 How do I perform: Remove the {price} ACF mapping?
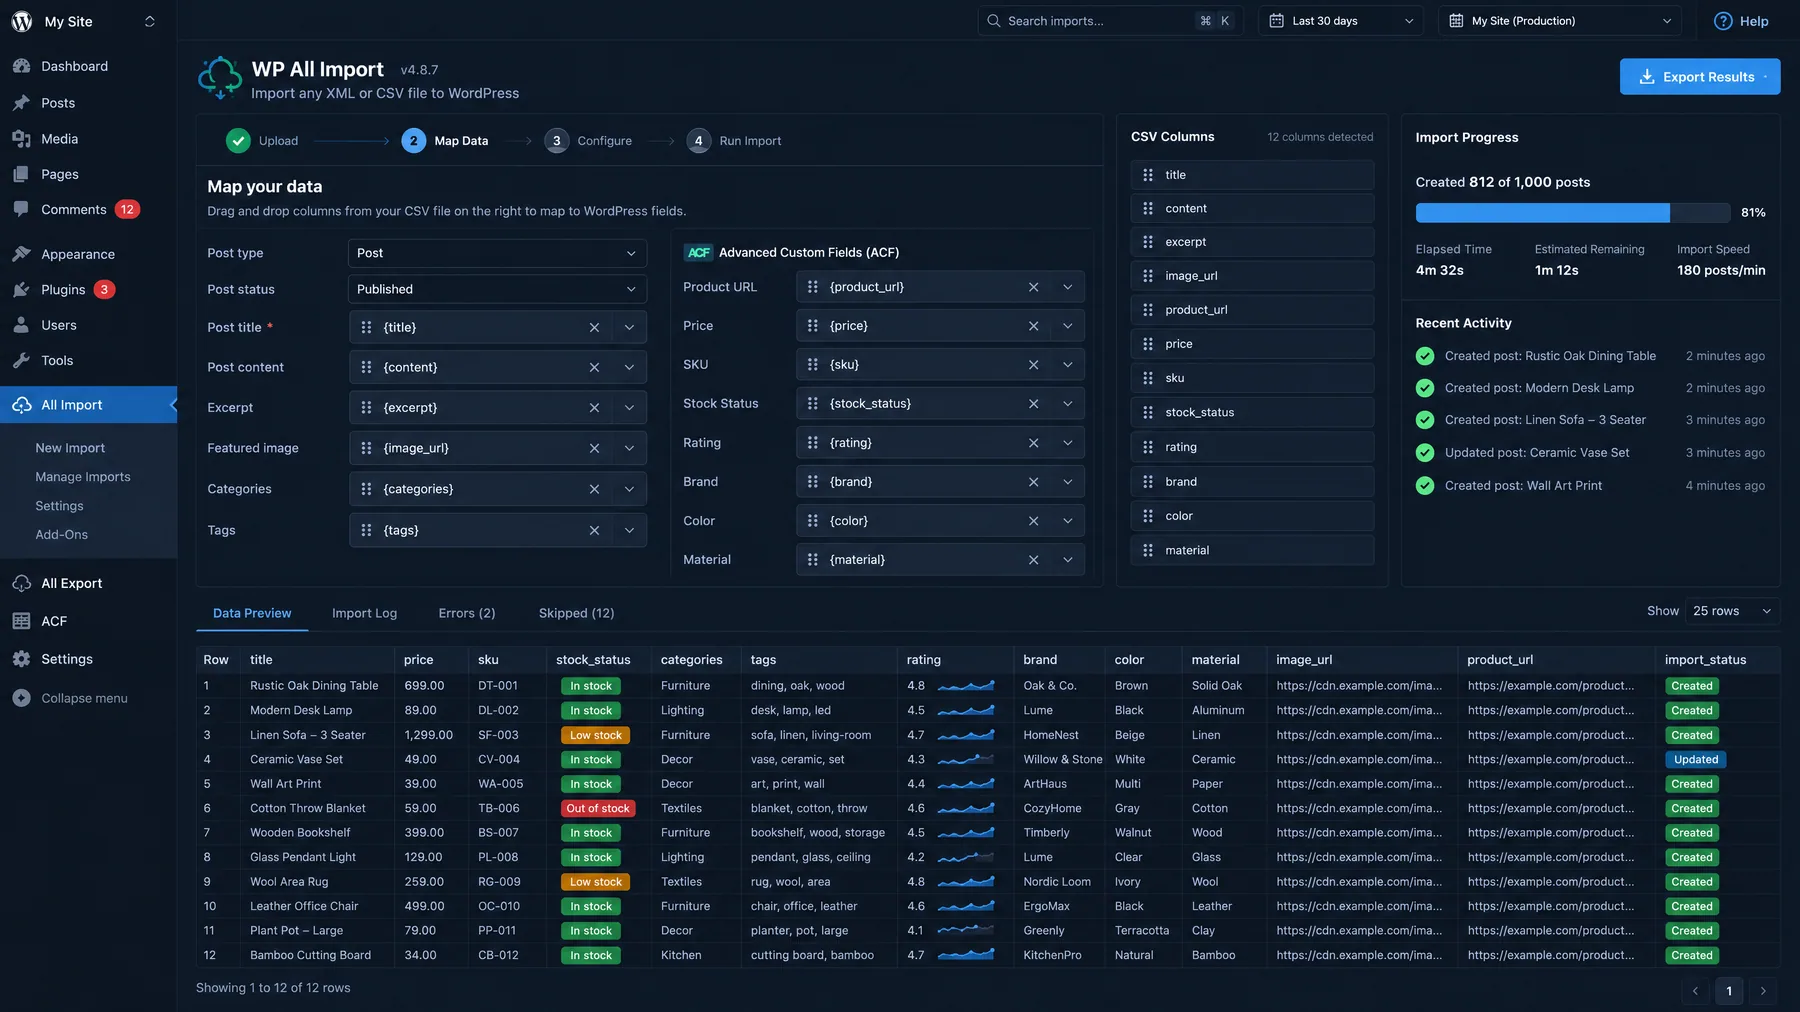pyautogui.click(x=1033, y=326)
